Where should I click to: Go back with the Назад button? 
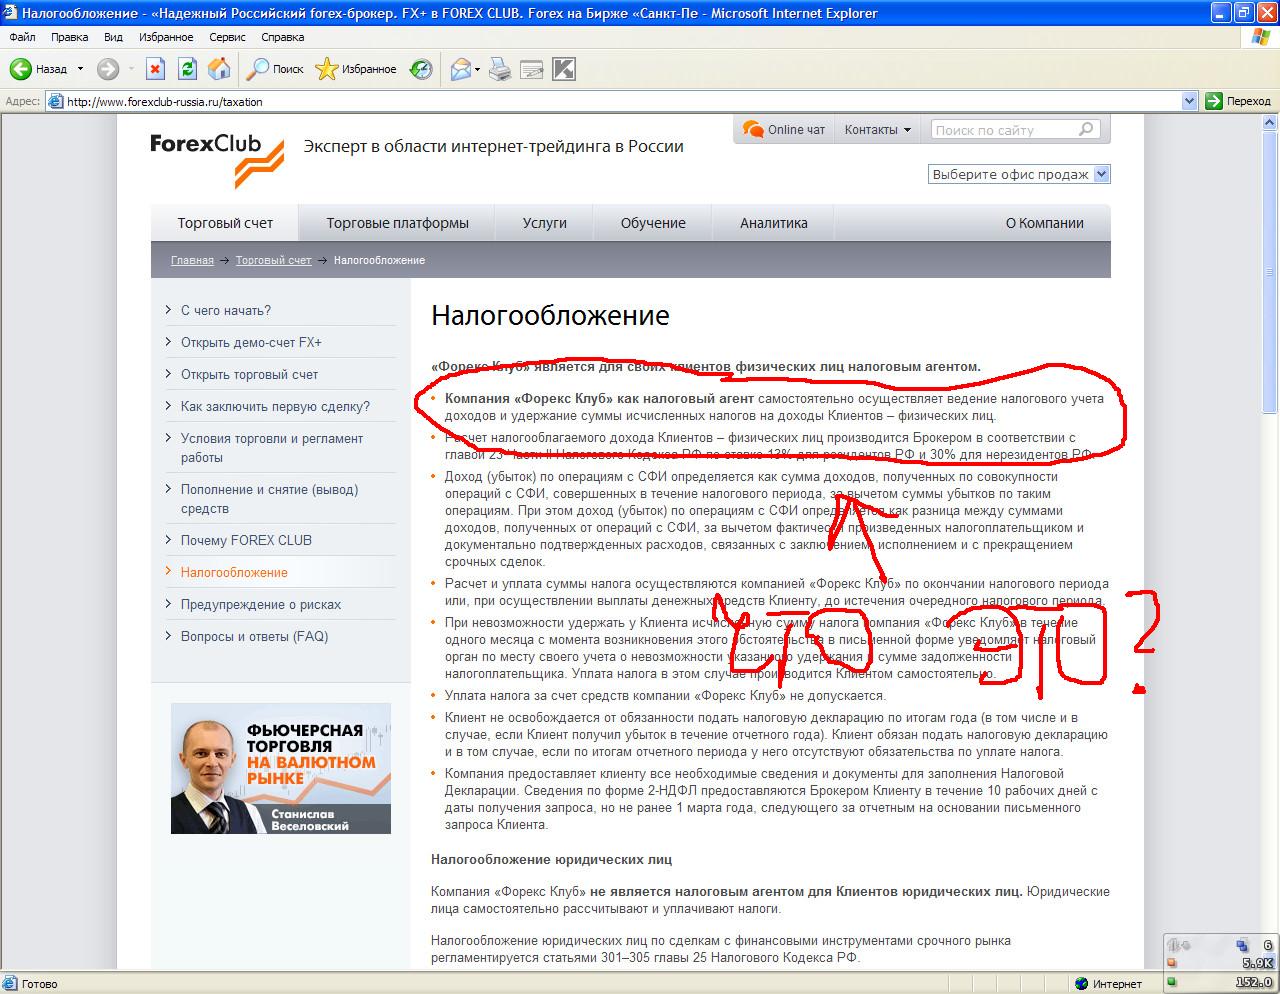pos(40,69)
